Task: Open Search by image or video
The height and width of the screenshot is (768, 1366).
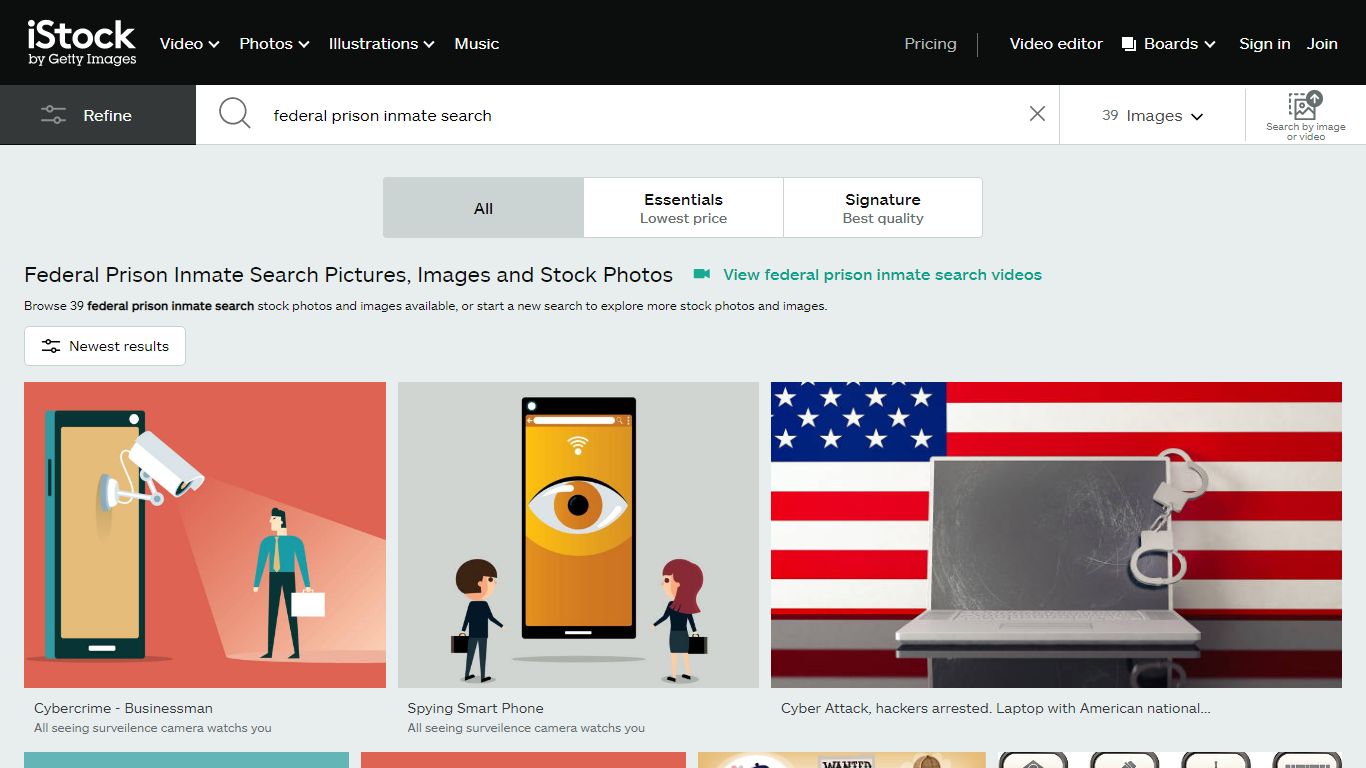Action: click(x=1305, y=115)
